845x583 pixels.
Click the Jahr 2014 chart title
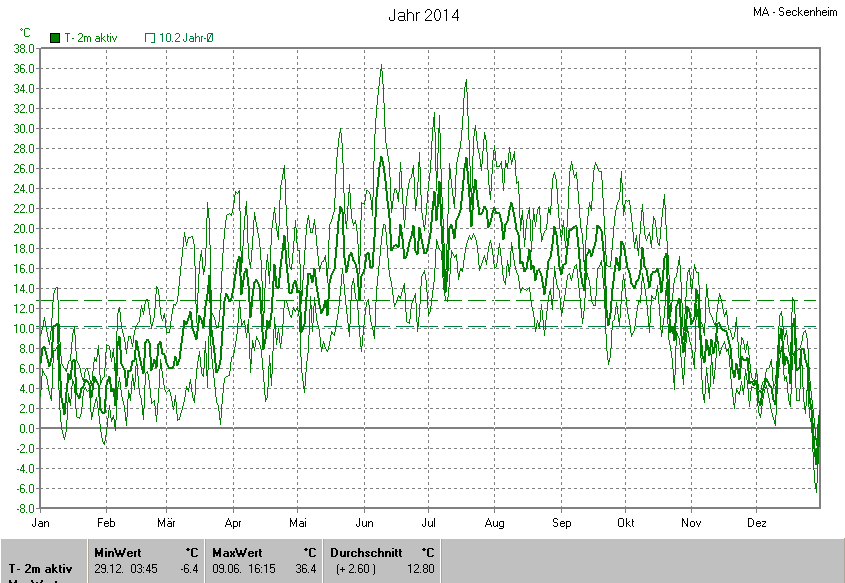424,16
